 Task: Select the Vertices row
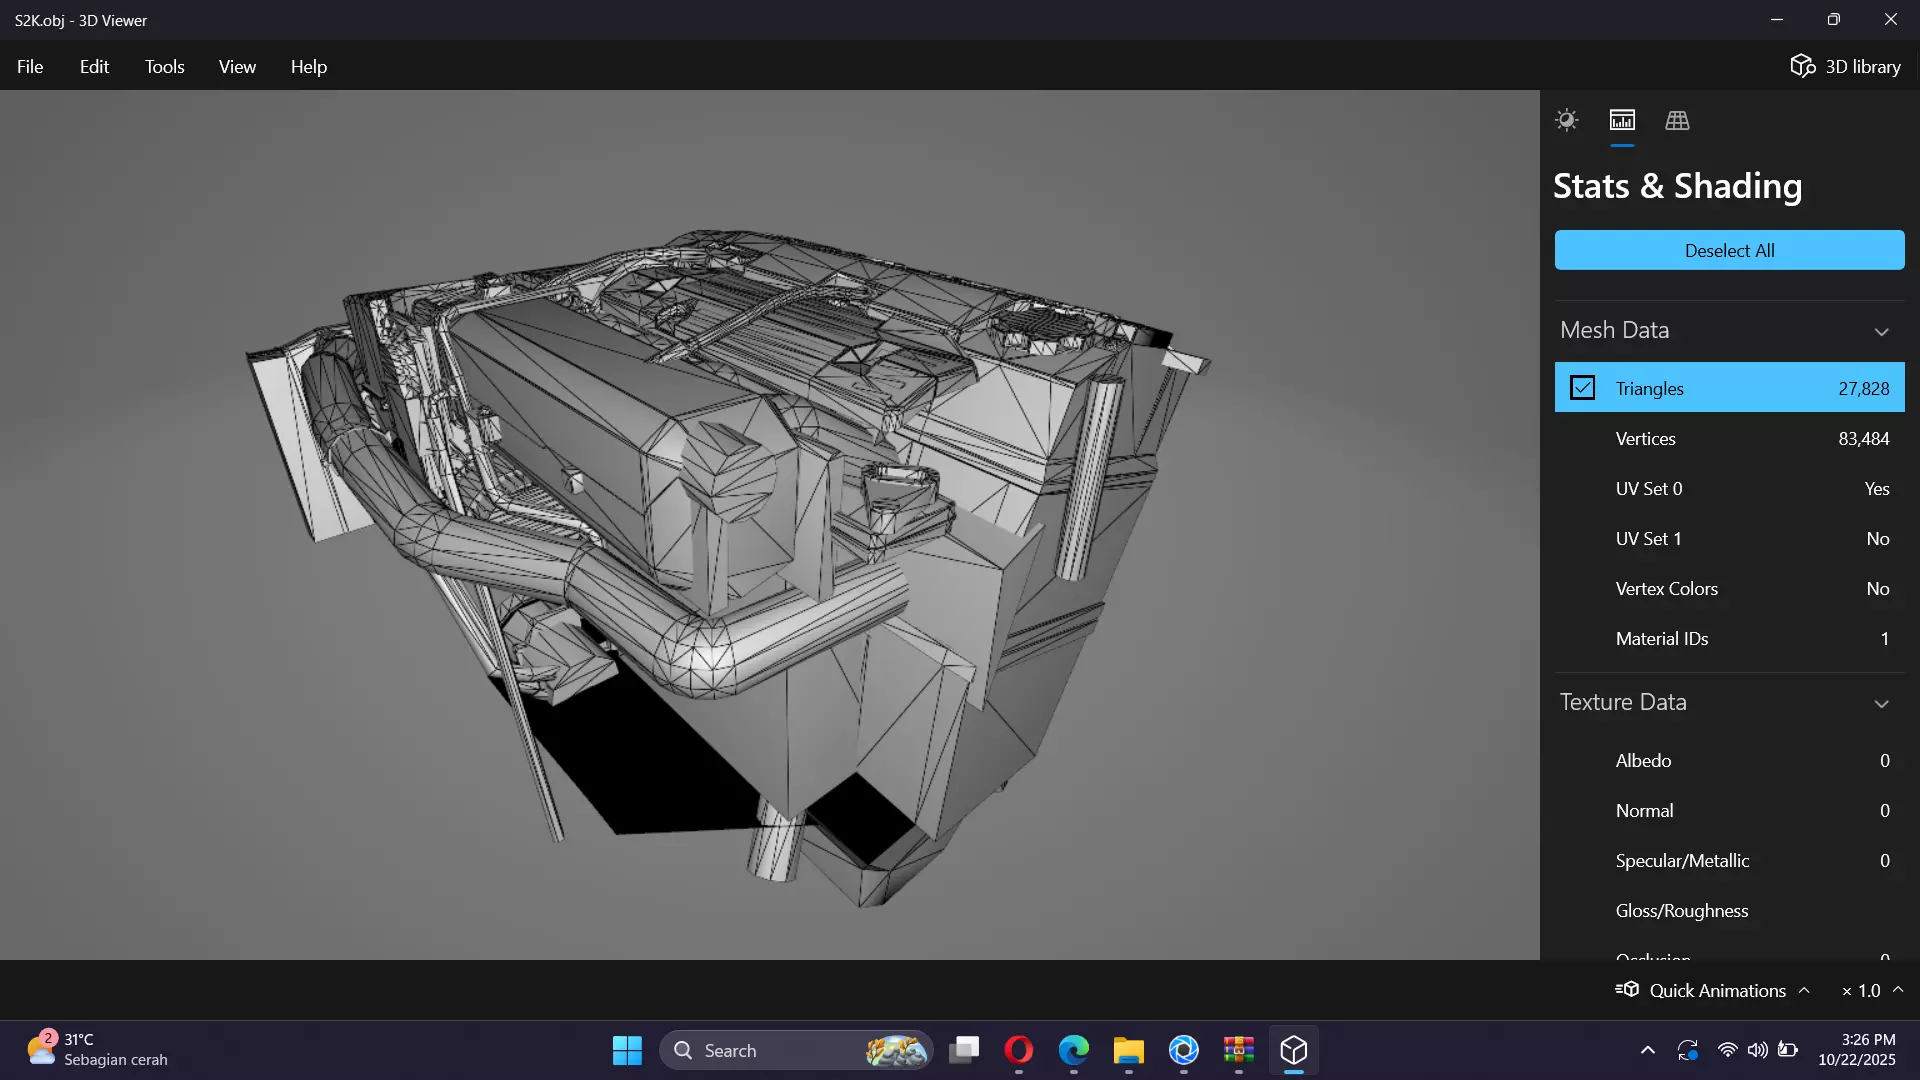click(1729, 438)
